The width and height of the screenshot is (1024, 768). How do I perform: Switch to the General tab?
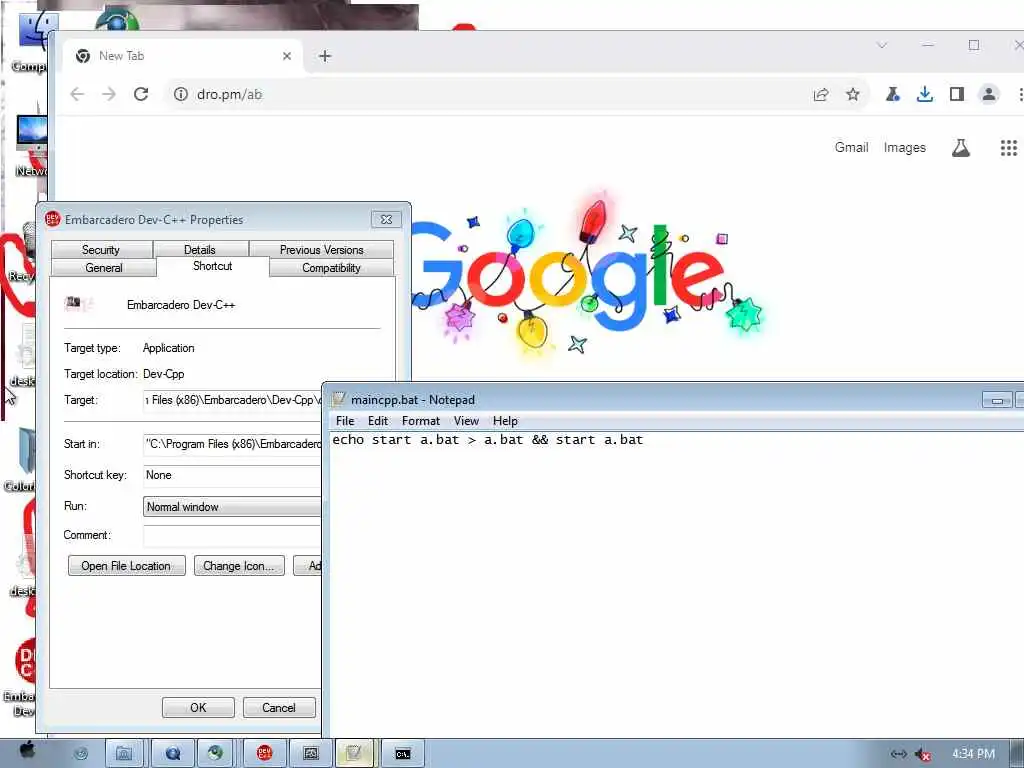[x=104, y=268]
